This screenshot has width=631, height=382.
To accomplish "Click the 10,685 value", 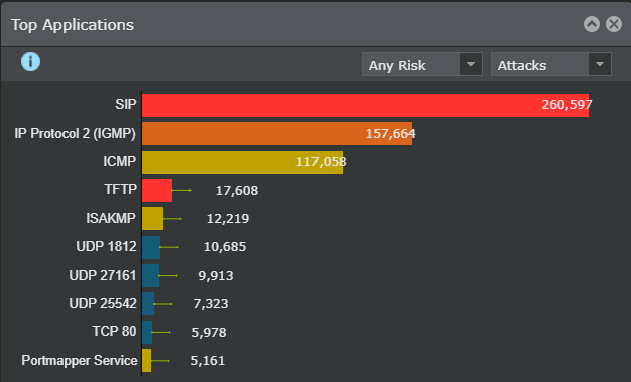I will tap(225, 246).
